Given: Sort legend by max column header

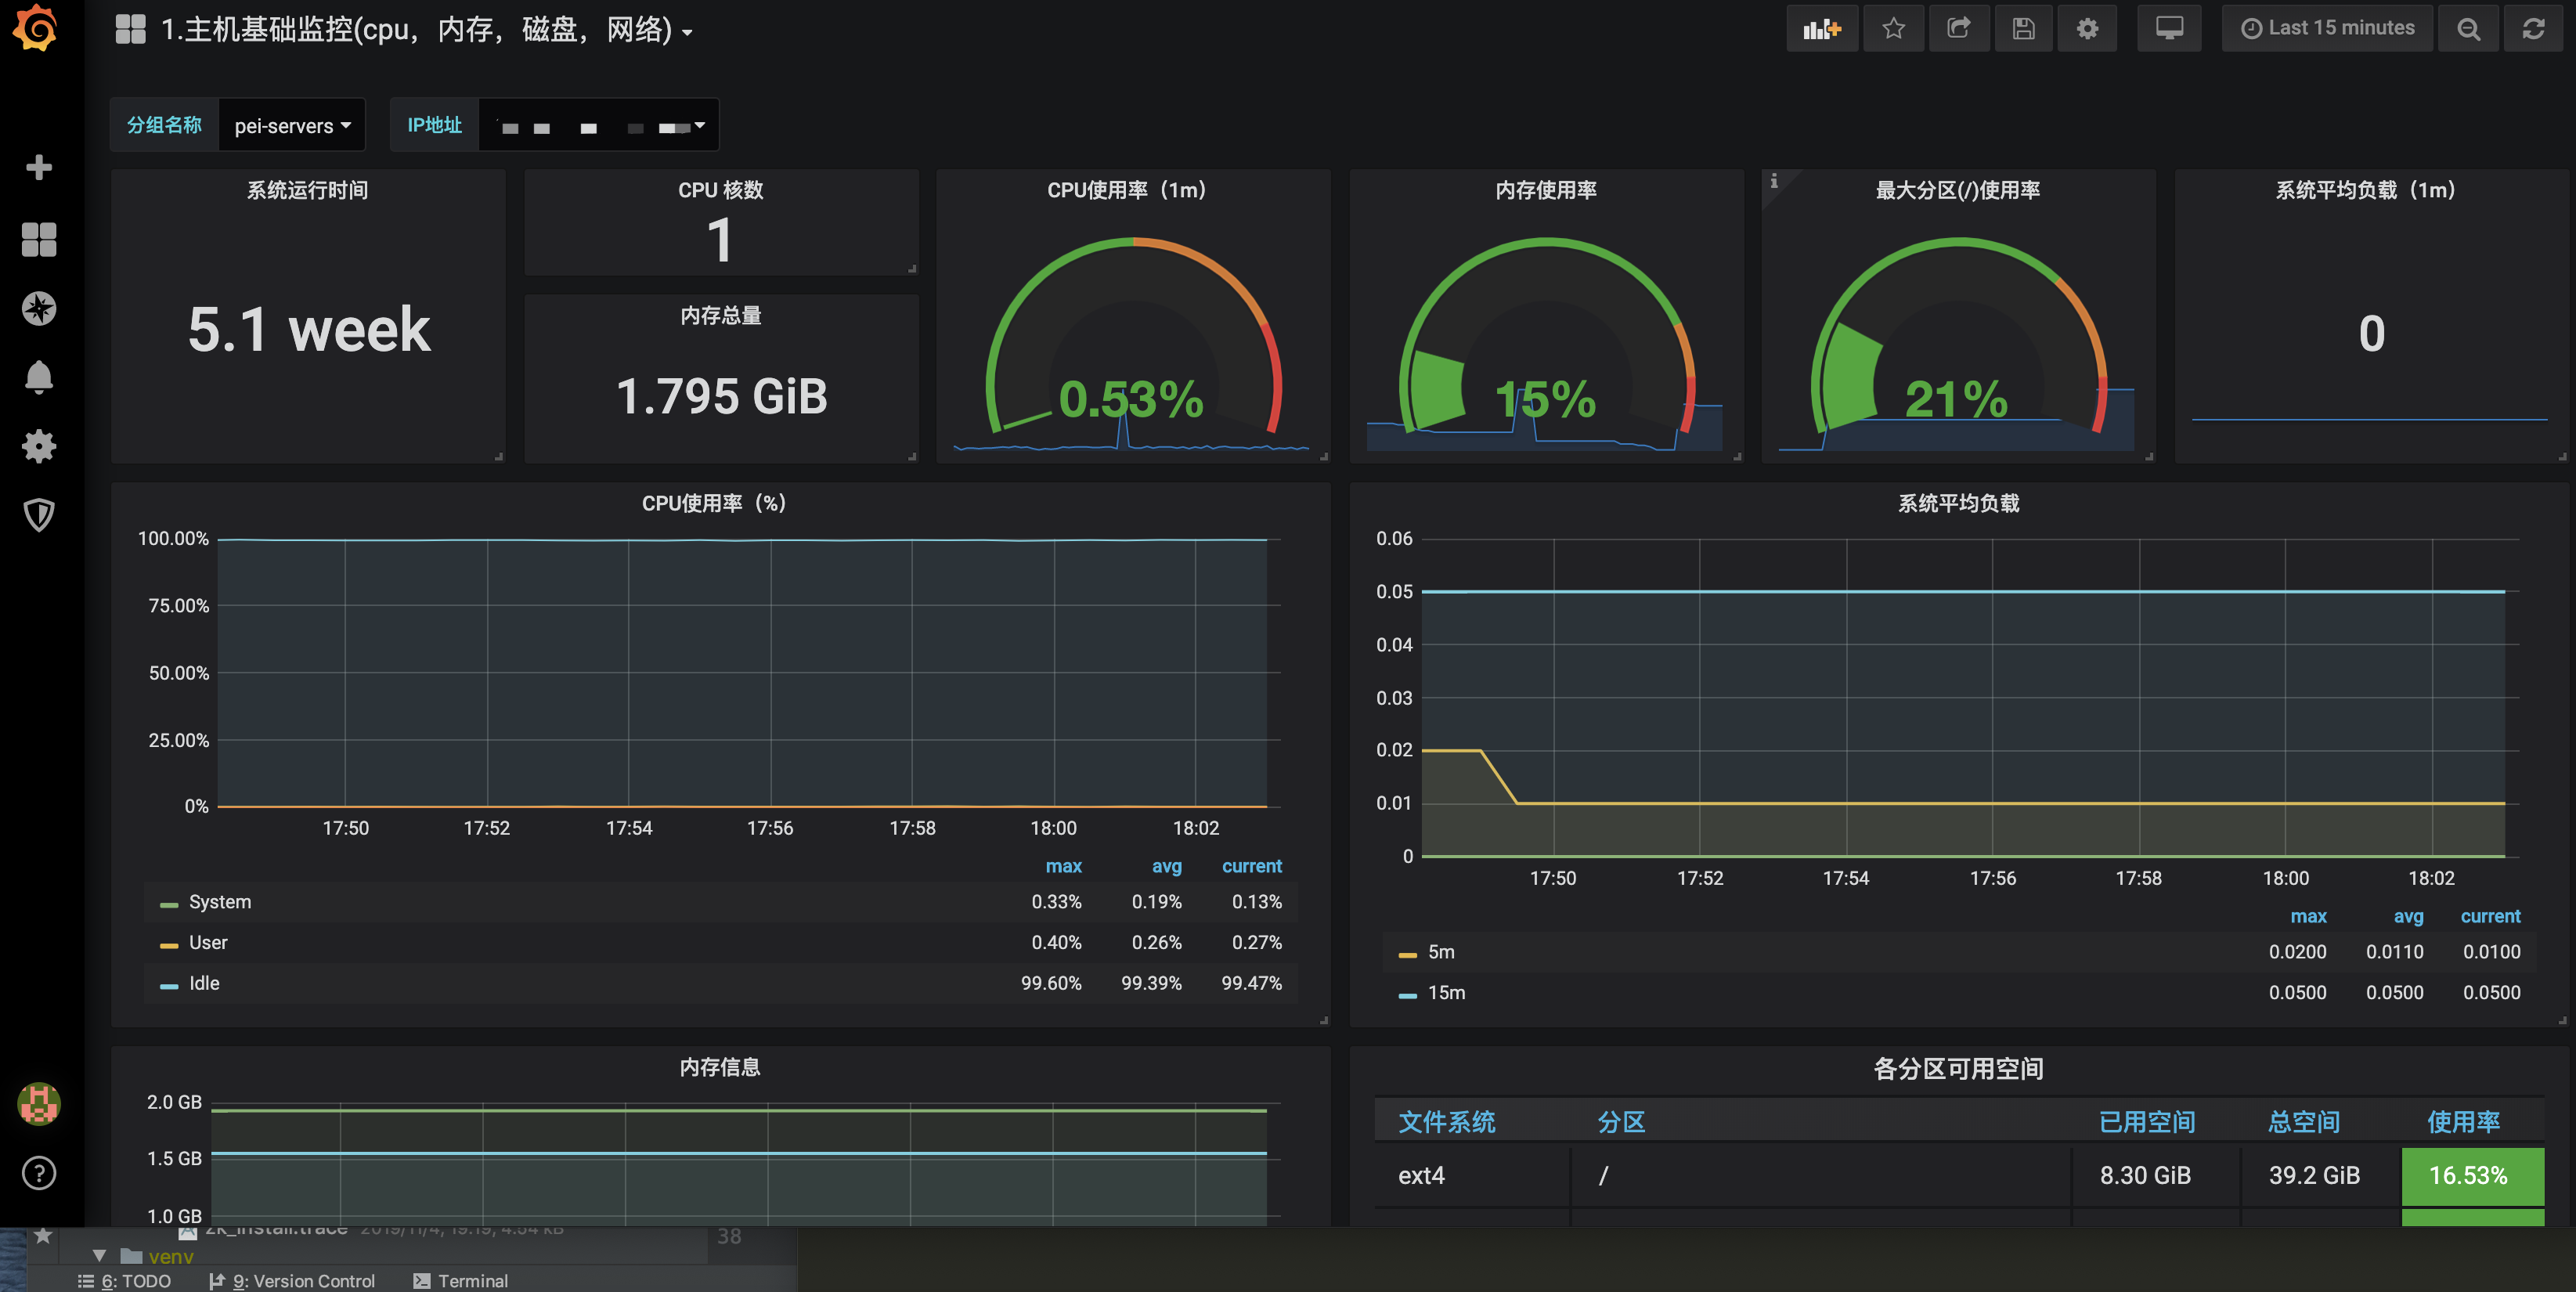Looking at the screenshot, I should point(1063,866).
